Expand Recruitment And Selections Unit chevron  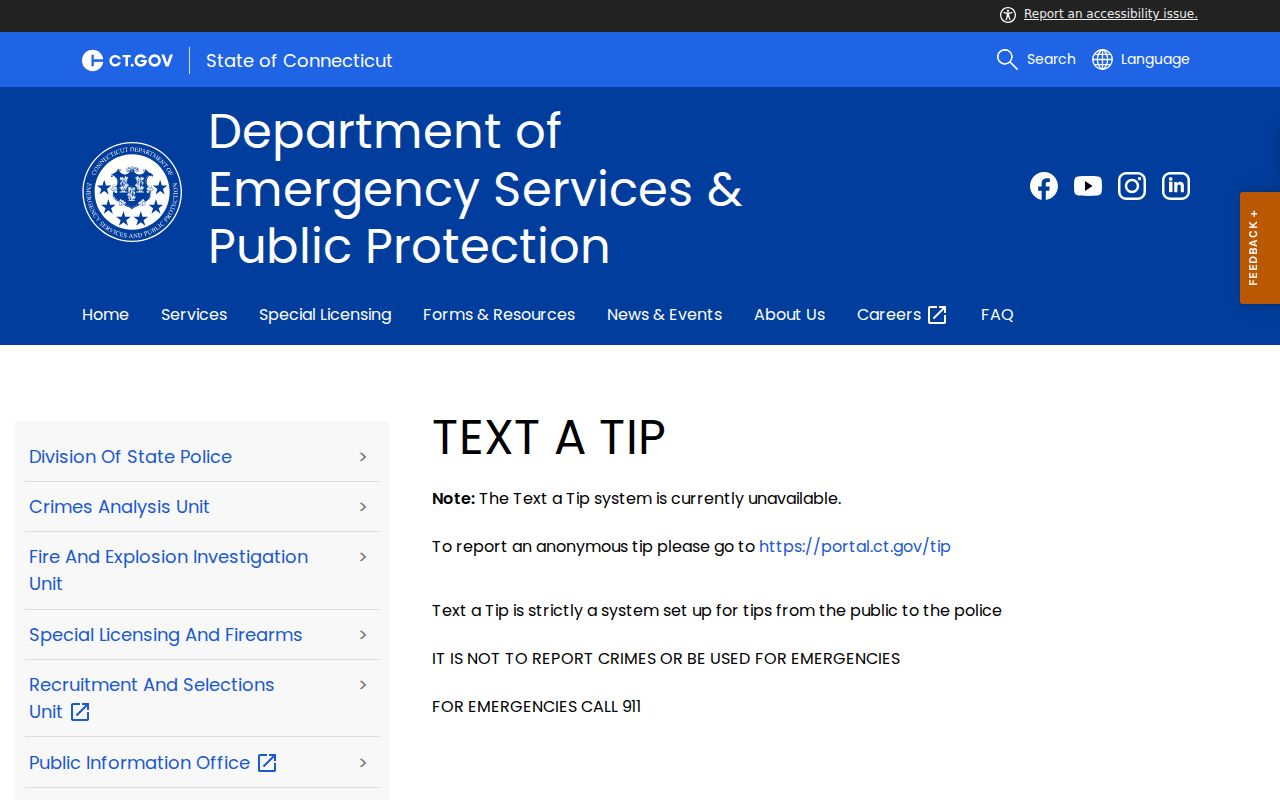pyautogui.click(x=363, y=685)
